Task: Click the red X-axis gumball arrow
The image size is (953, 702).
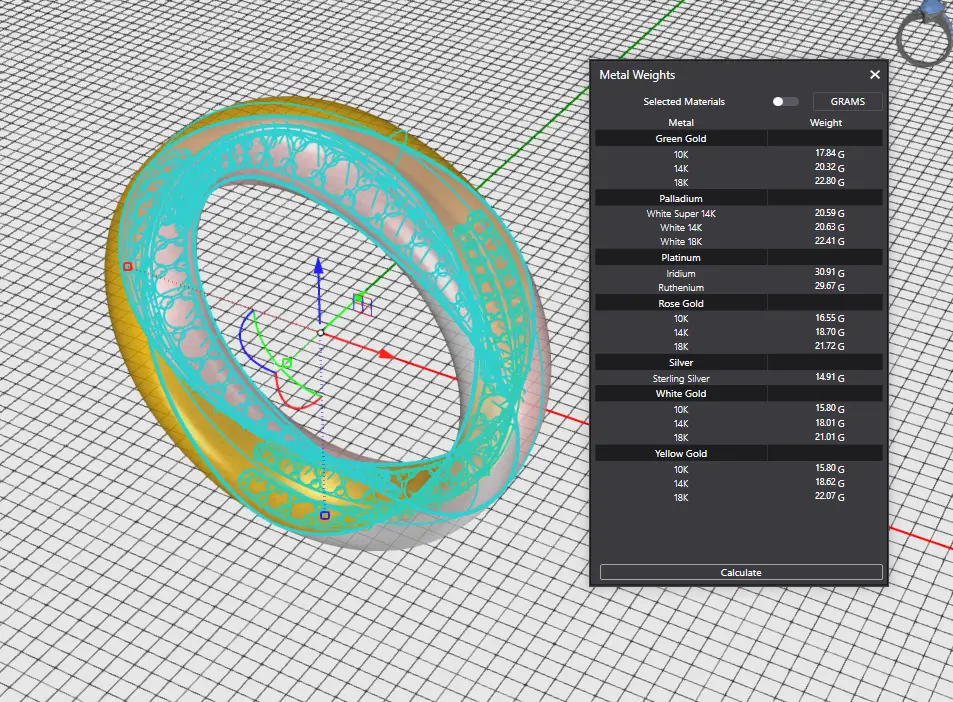Action: point(383,353)
